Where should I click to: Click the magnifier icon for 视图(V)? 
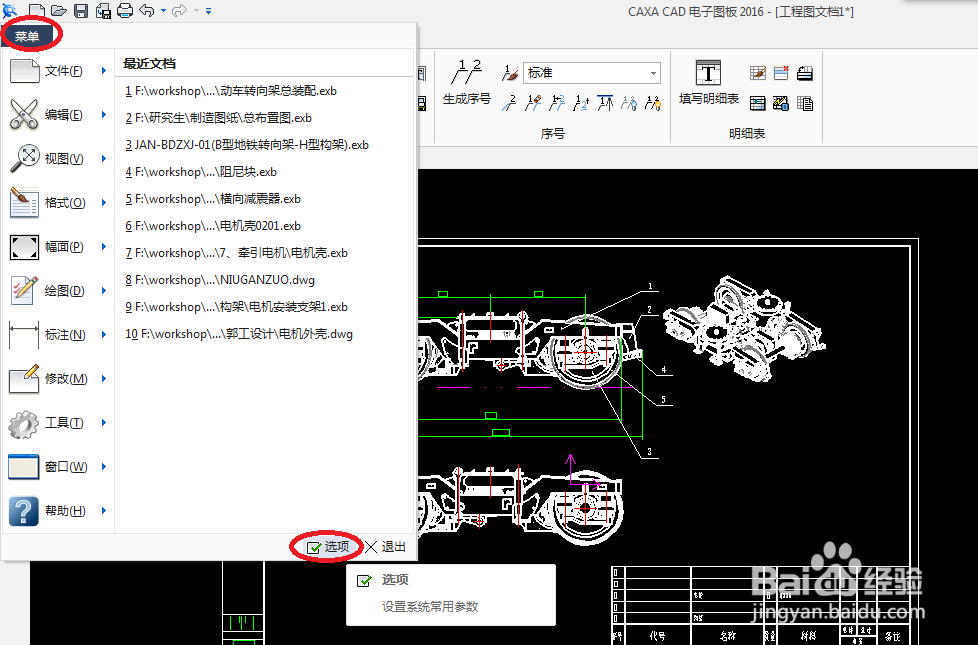24,158
